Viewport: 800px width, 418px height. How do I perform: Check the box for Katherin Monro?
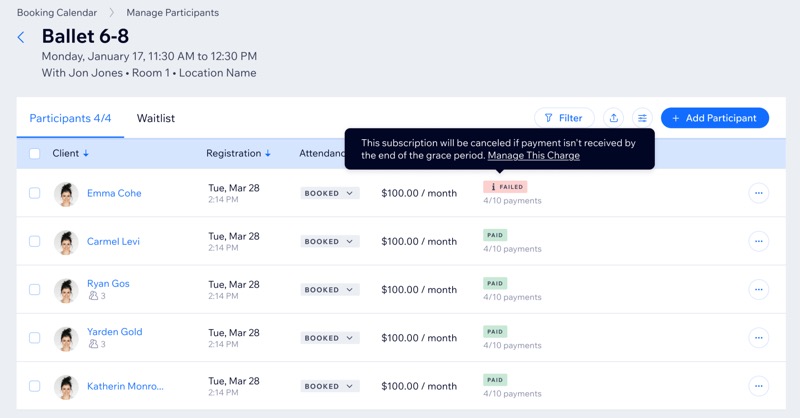point(34,386)
